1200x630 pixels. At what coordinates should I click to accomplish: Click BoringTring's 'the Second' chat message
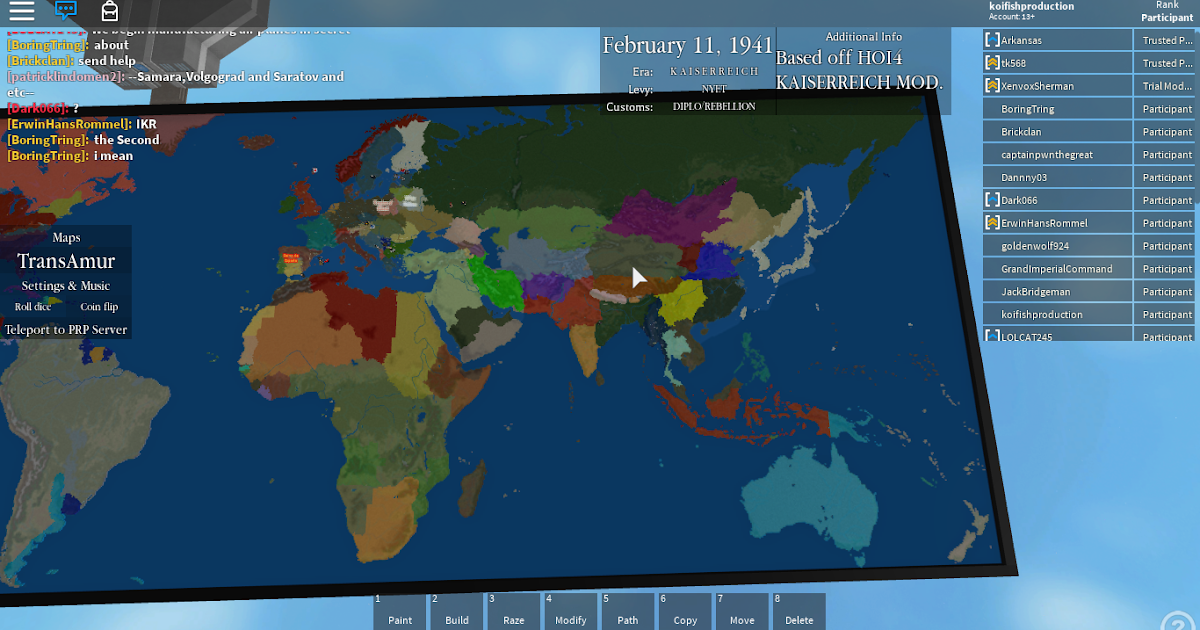pyautogui.click(x=83, y=140)
